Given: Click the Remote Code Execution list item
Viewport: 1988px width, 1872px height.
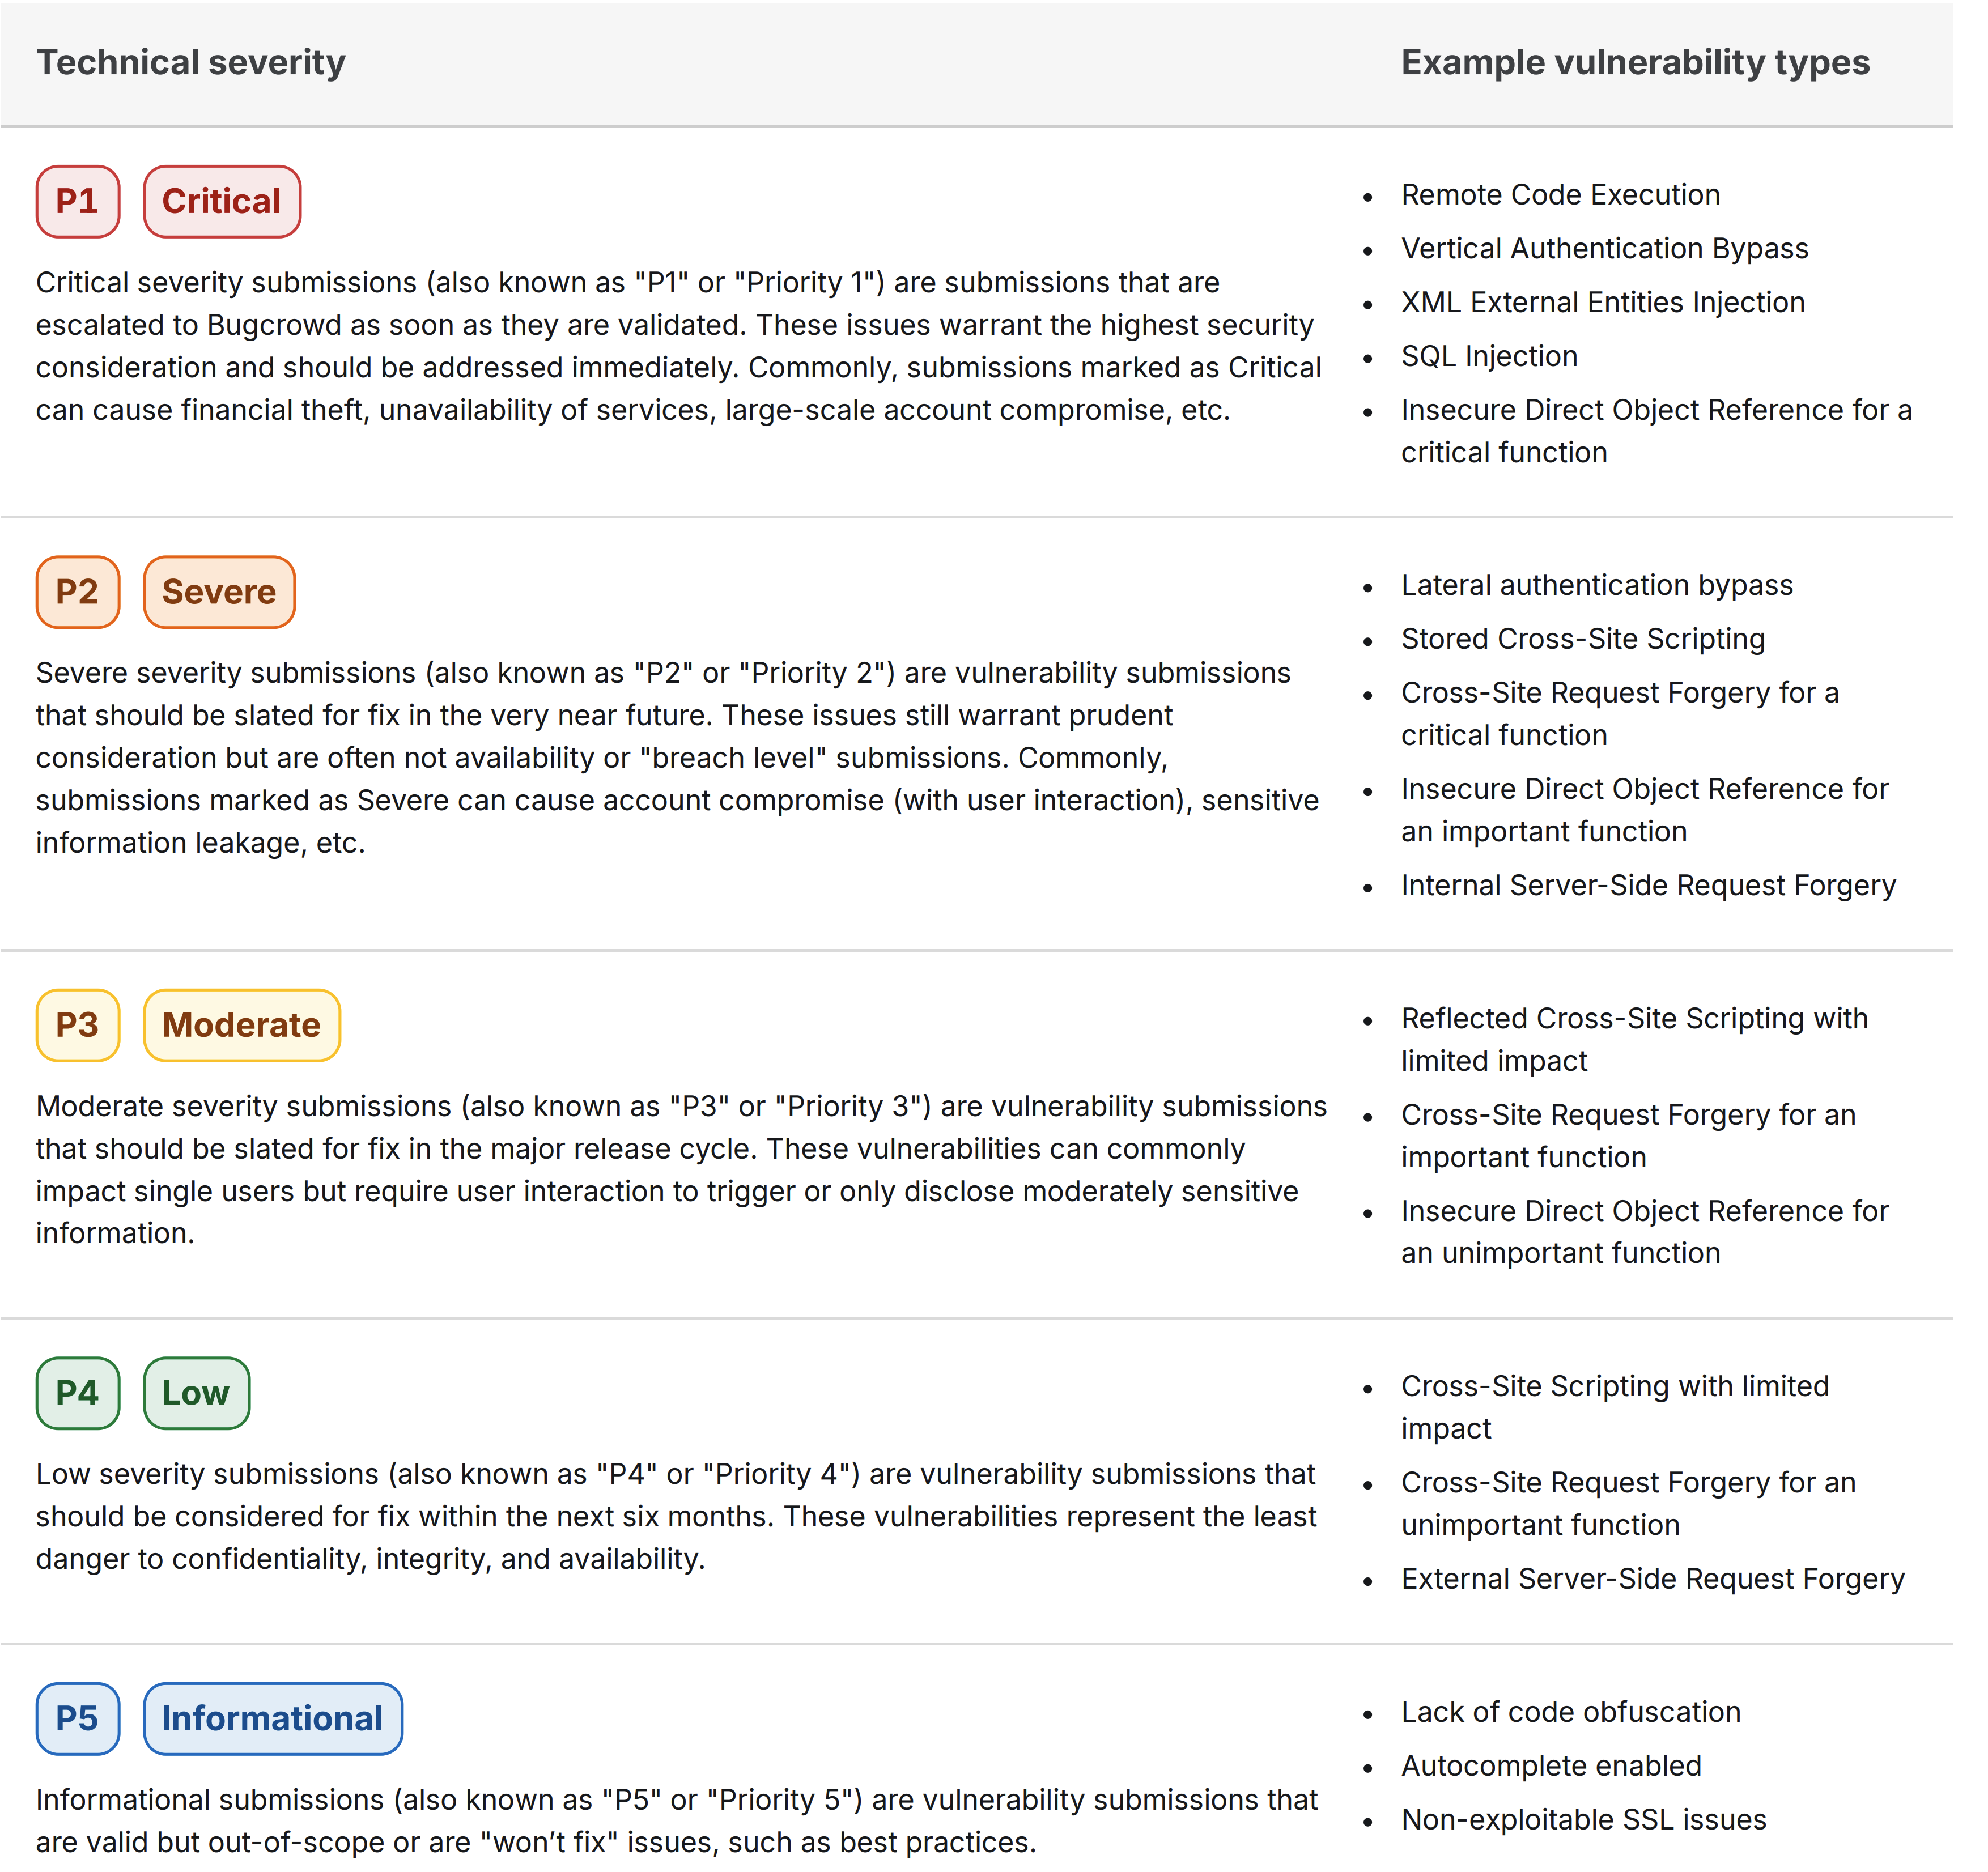Looking at the screenshot, I should click(1561, 195).
